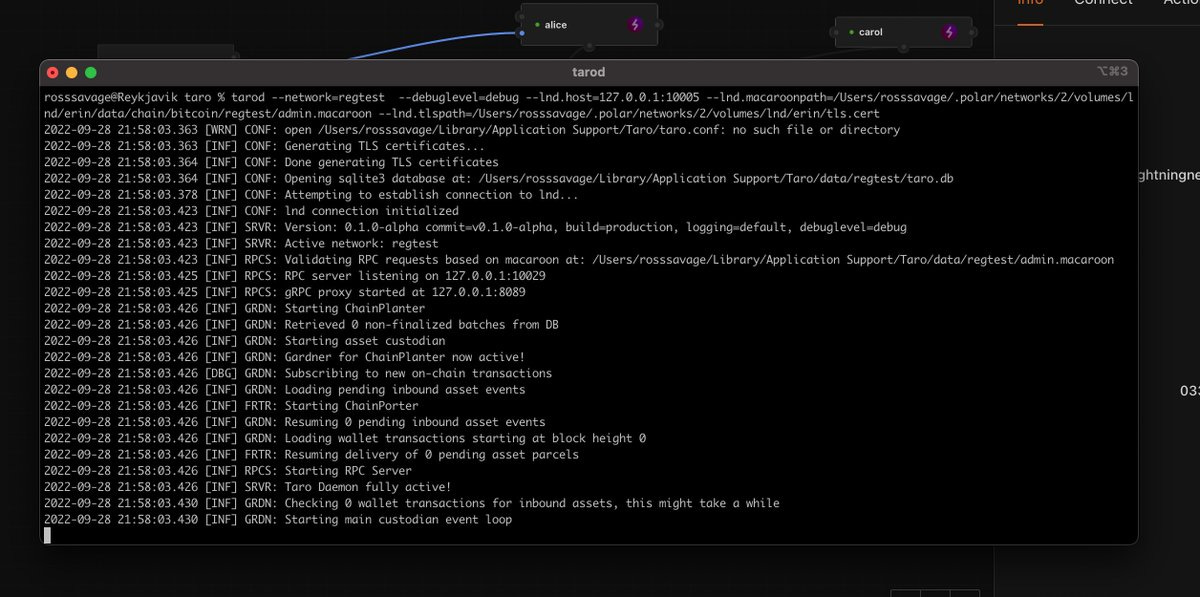Click the ⌥⌘3 shortcut label in title bar
This screenshot has width=1200, height=597.
tap(1112, 72)
